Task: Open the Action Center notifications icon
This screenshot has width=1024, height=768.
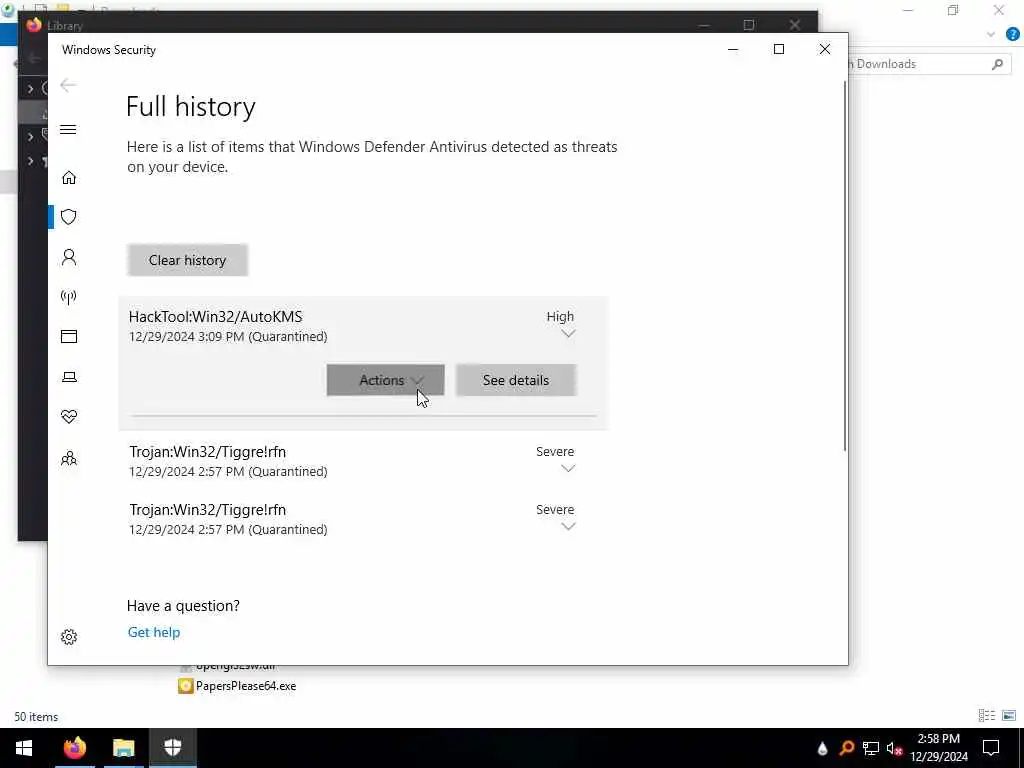Action: point(991,748)
